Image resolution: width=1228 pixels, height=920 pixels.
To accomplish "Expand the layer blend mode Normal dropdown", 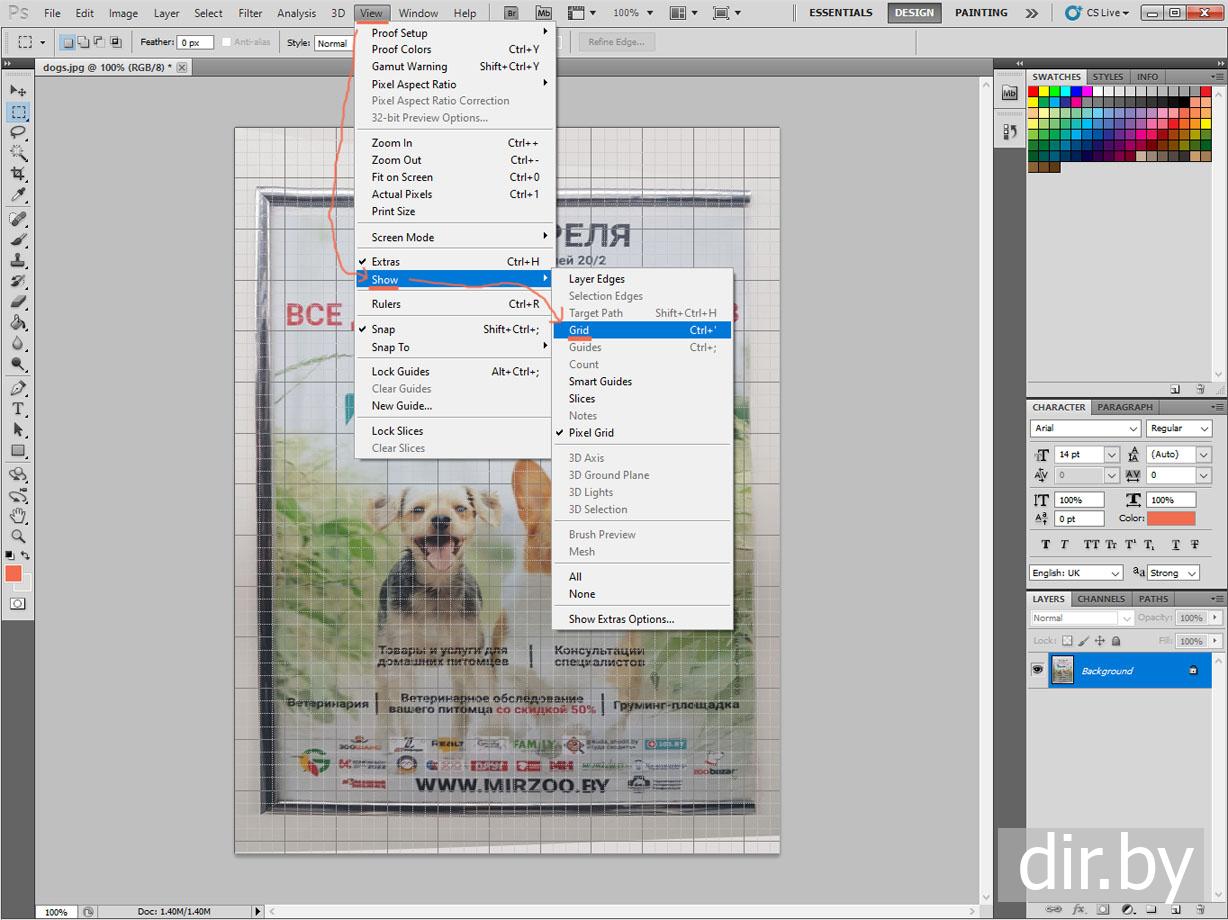I will (1082, 618).
